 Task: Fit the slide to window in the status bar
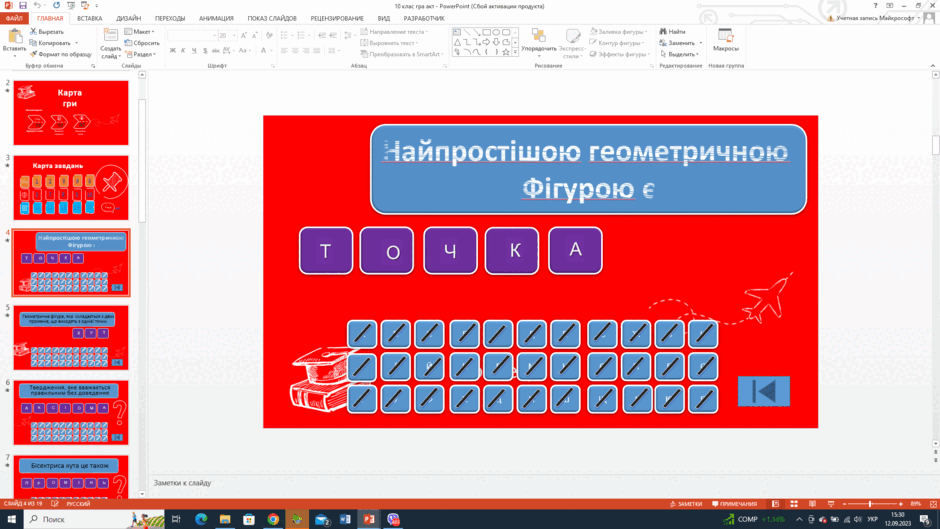pyautogui.click(x=933, y=504)
